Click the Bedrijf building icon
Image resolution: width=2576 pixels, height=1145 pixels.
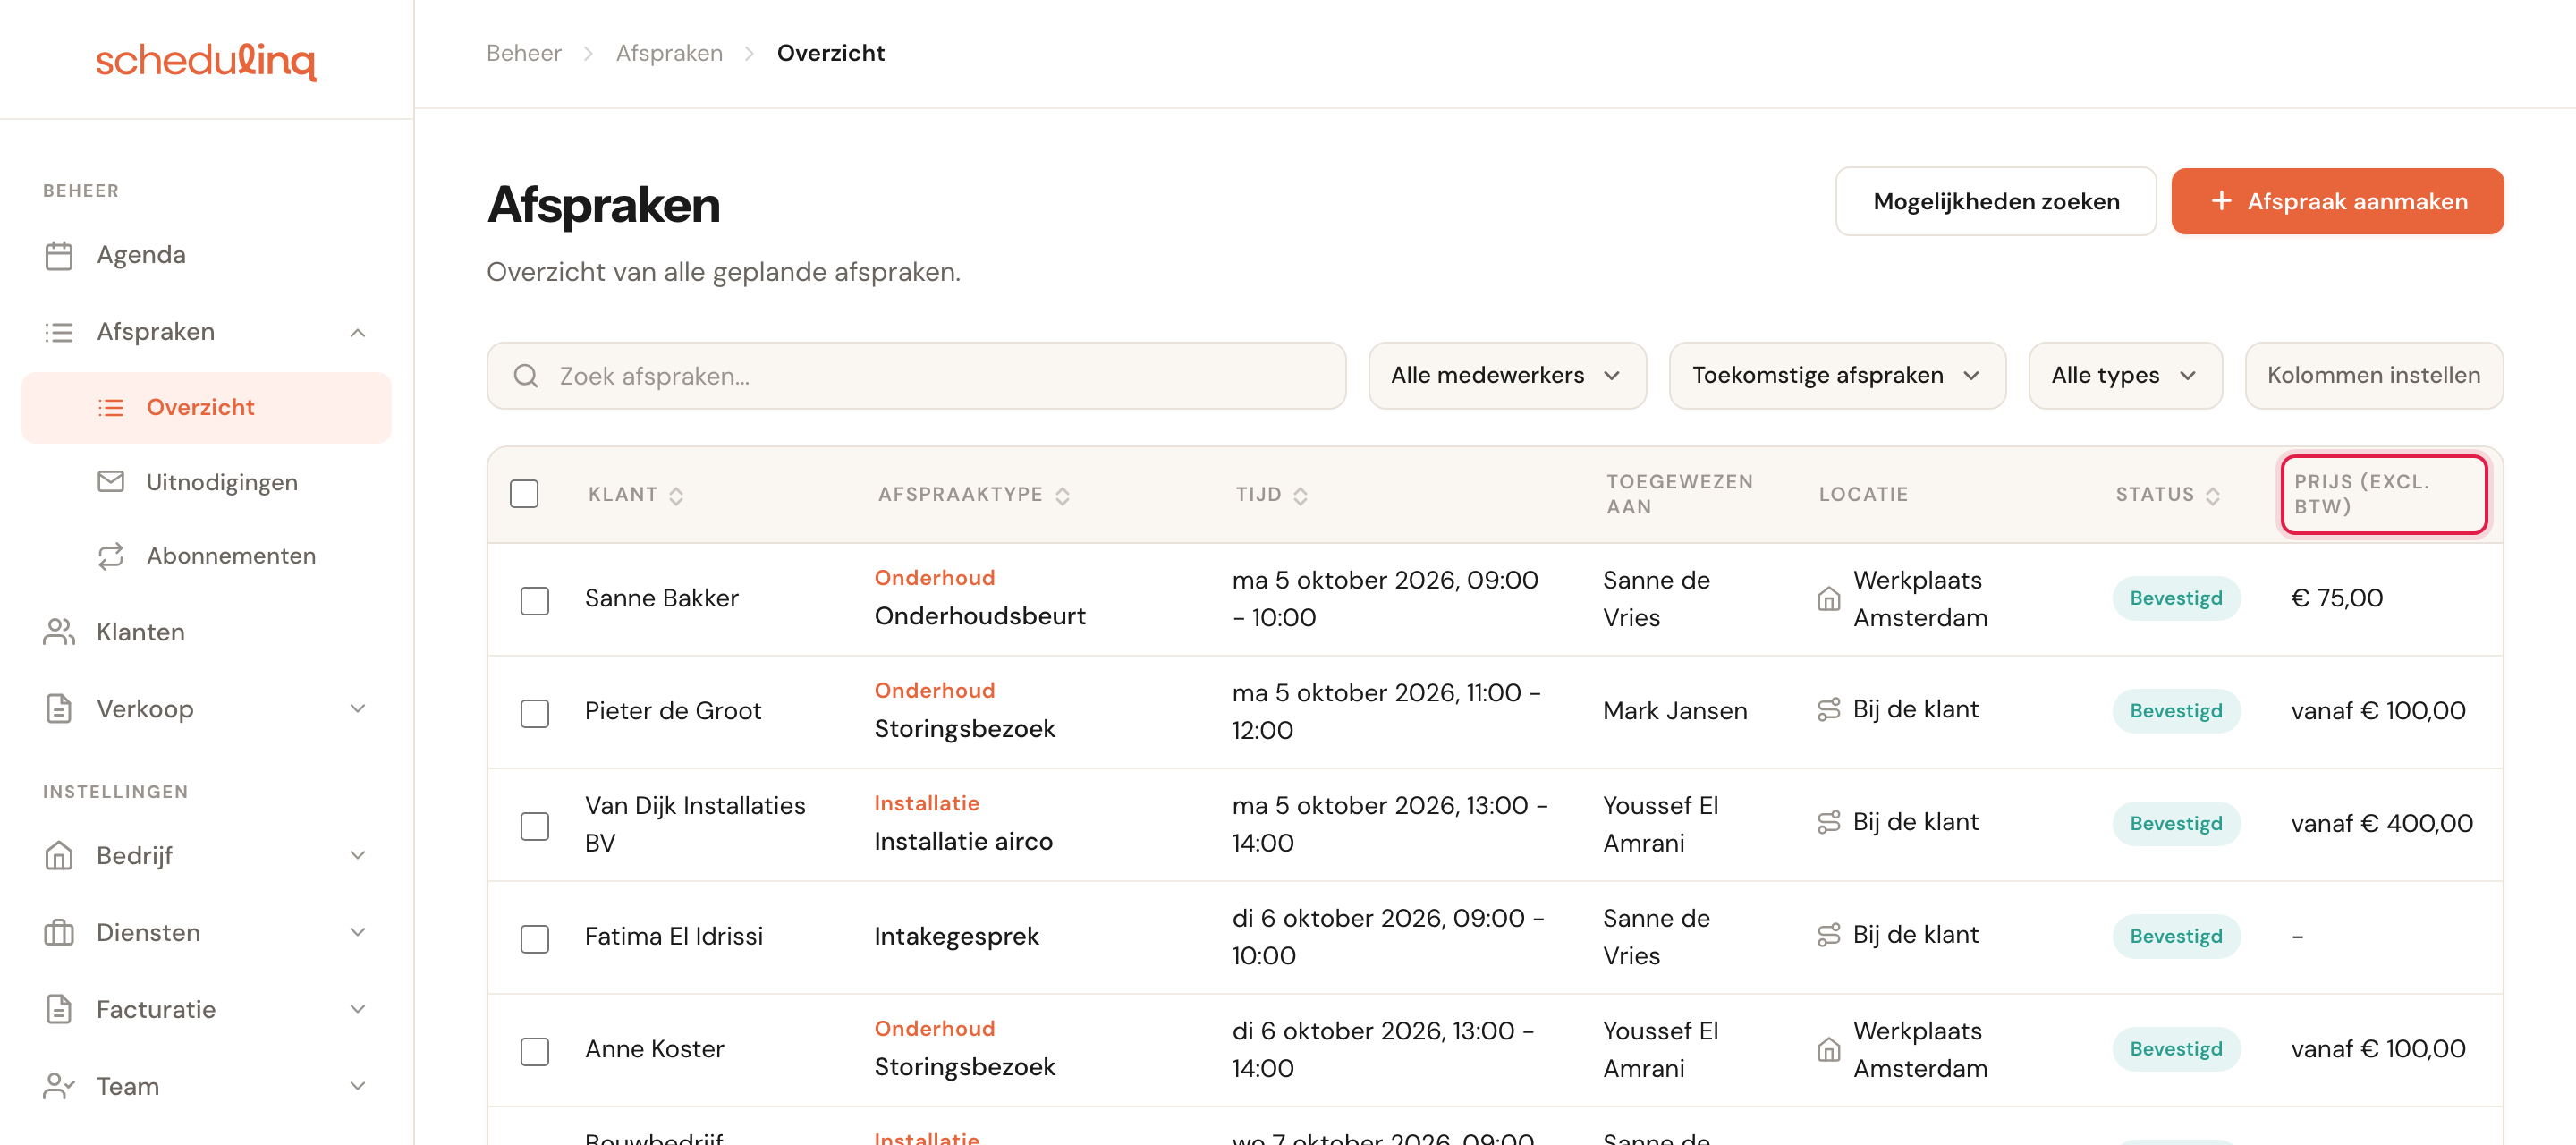pos(59,856)
